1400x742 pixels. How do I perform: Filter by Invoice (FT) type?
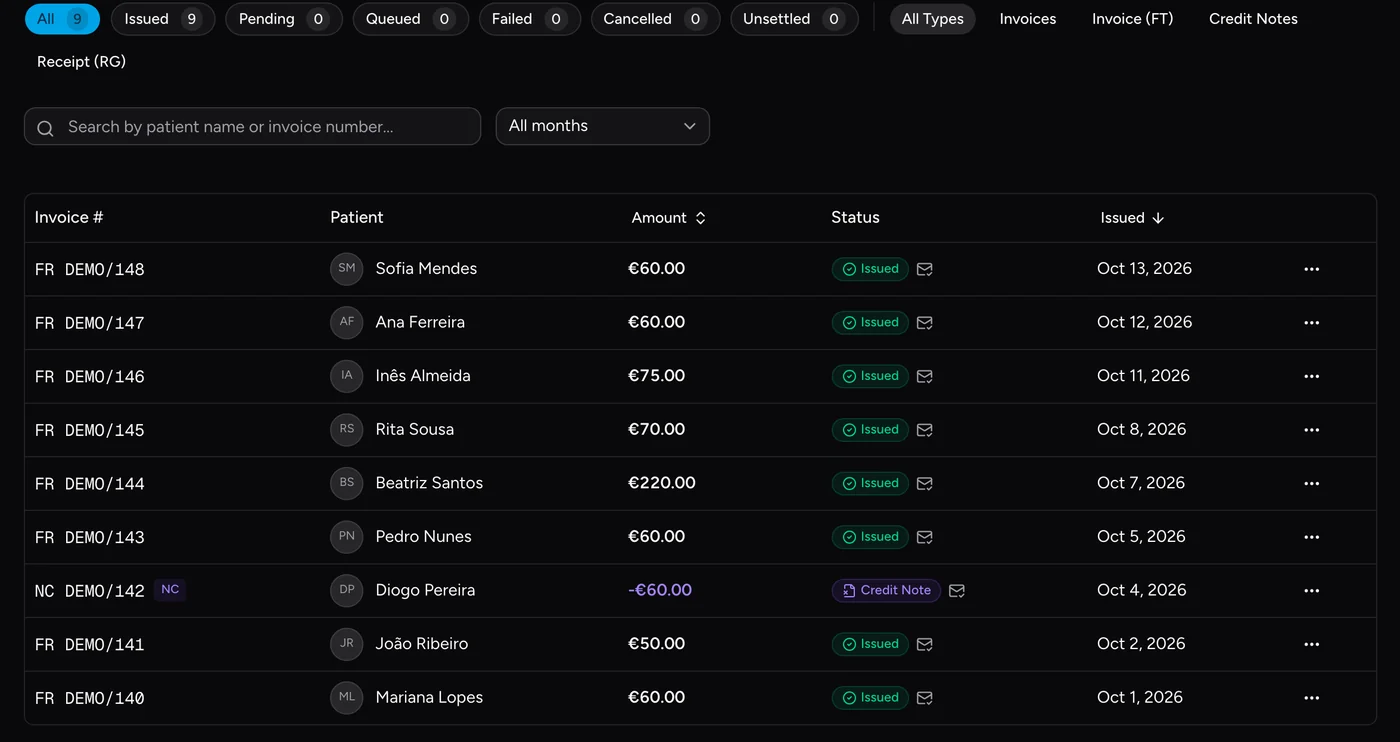tap(1133, 19)
